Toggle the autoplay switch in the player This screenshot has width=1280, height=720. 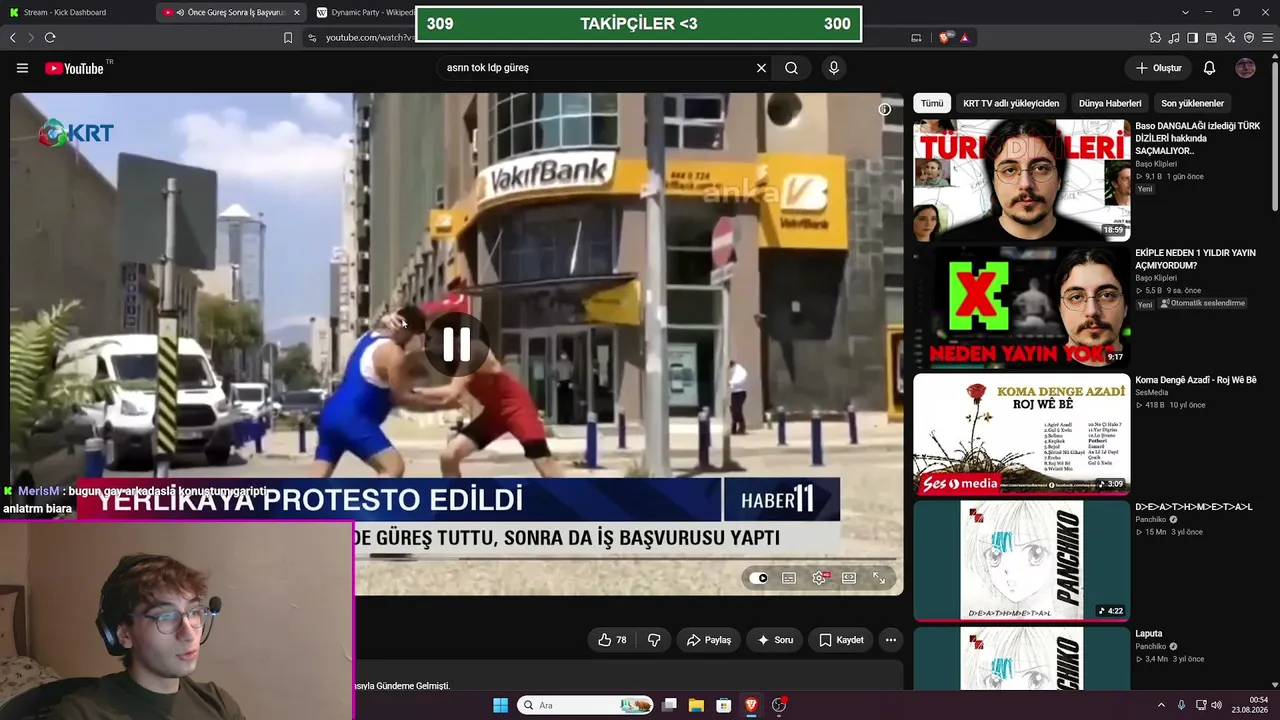[x=759, y=578]
